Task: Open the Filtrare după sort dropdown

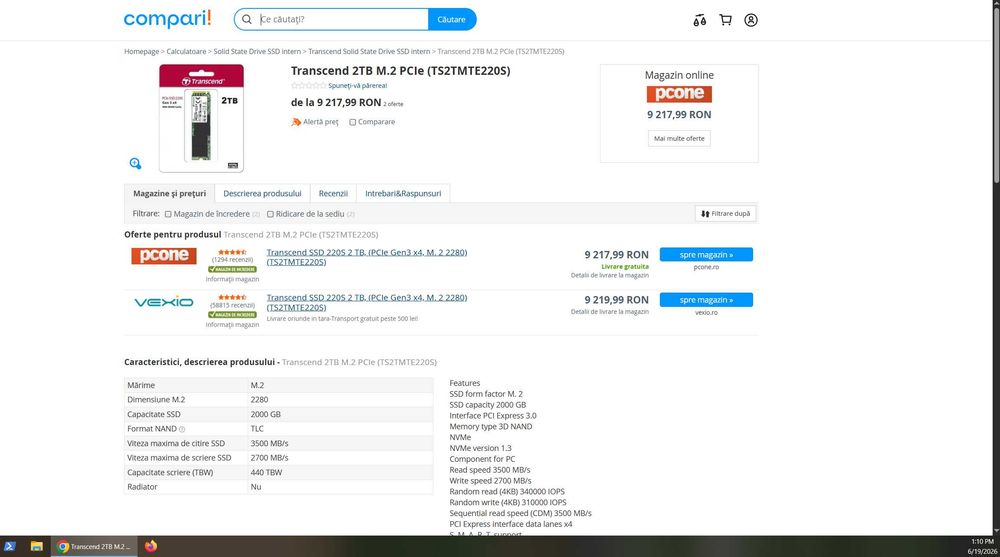Action: click(725, 214)
